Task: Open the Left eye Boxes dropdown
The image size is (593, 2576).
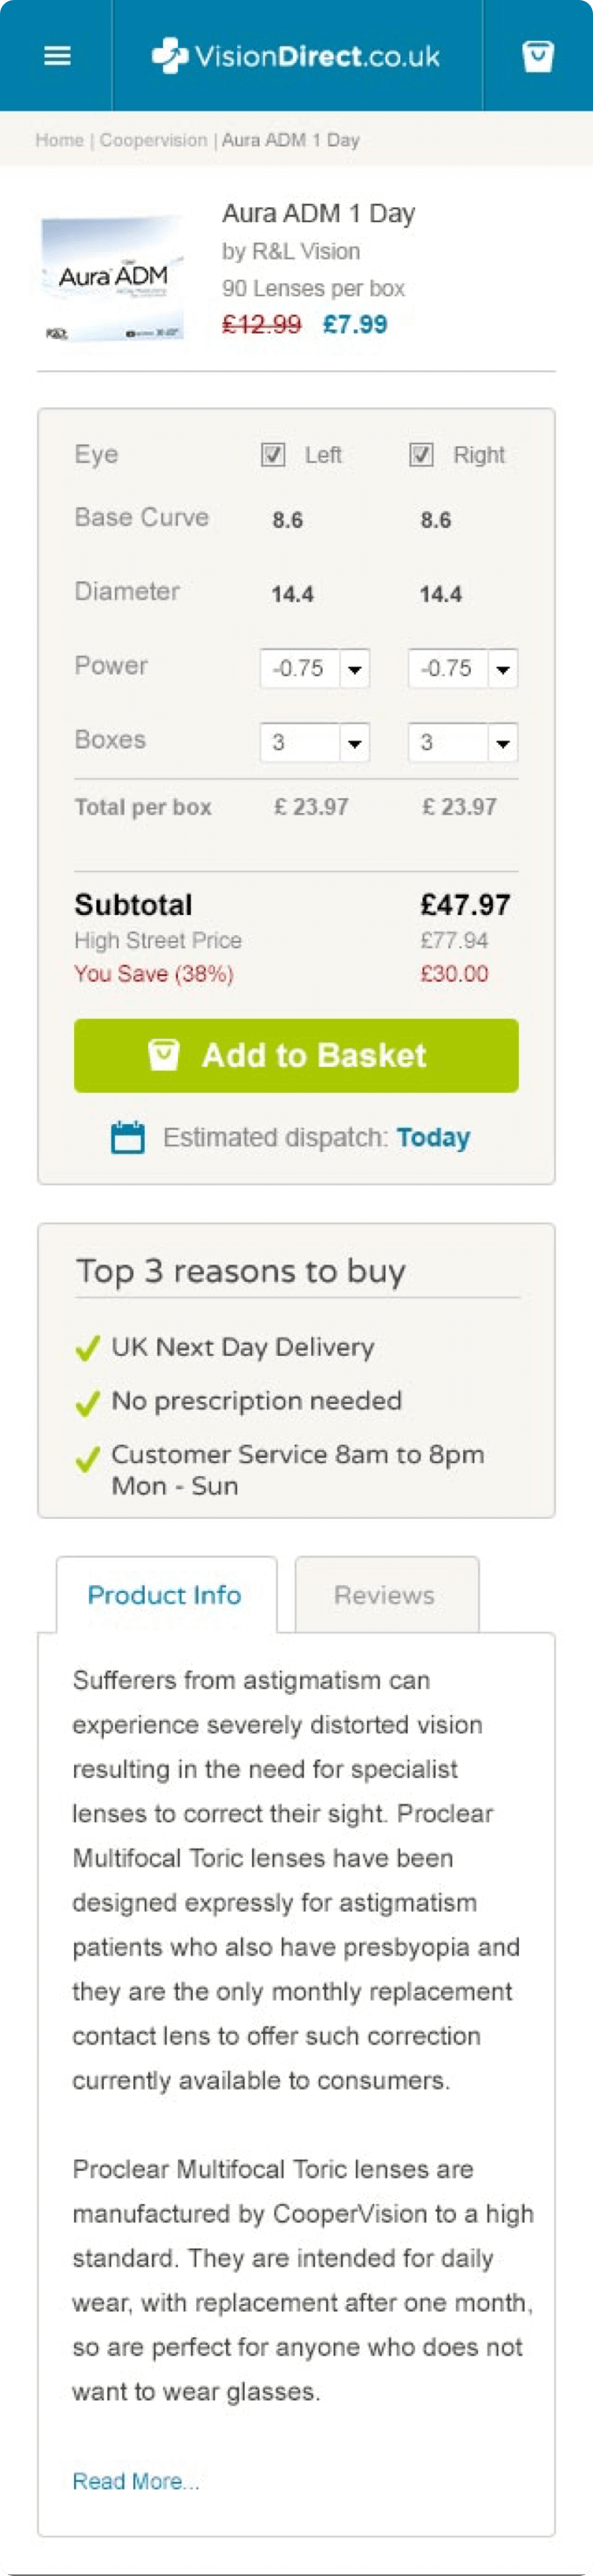Action: click(x=315, y=742)
